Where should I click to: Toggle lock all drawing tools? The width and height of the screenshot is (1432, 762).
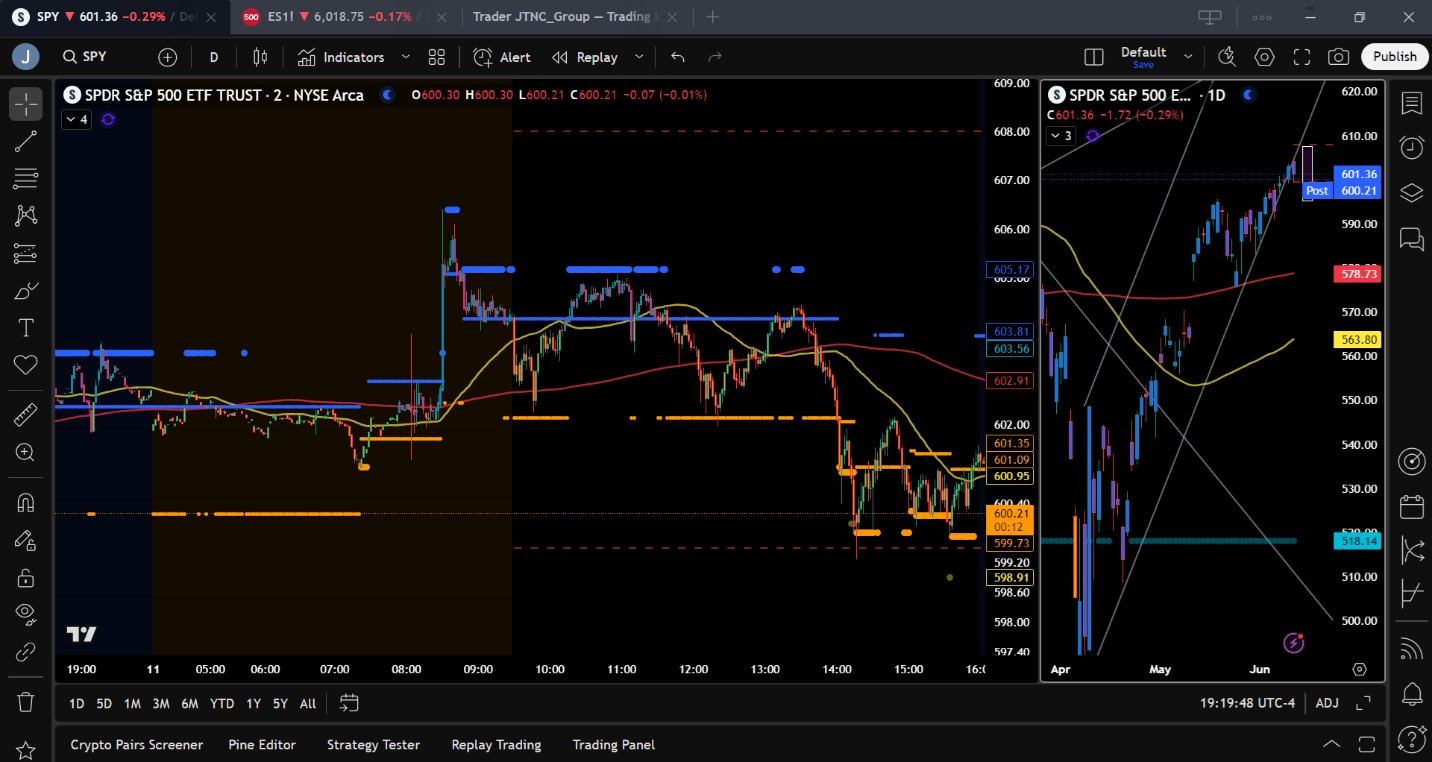(26, 578)
